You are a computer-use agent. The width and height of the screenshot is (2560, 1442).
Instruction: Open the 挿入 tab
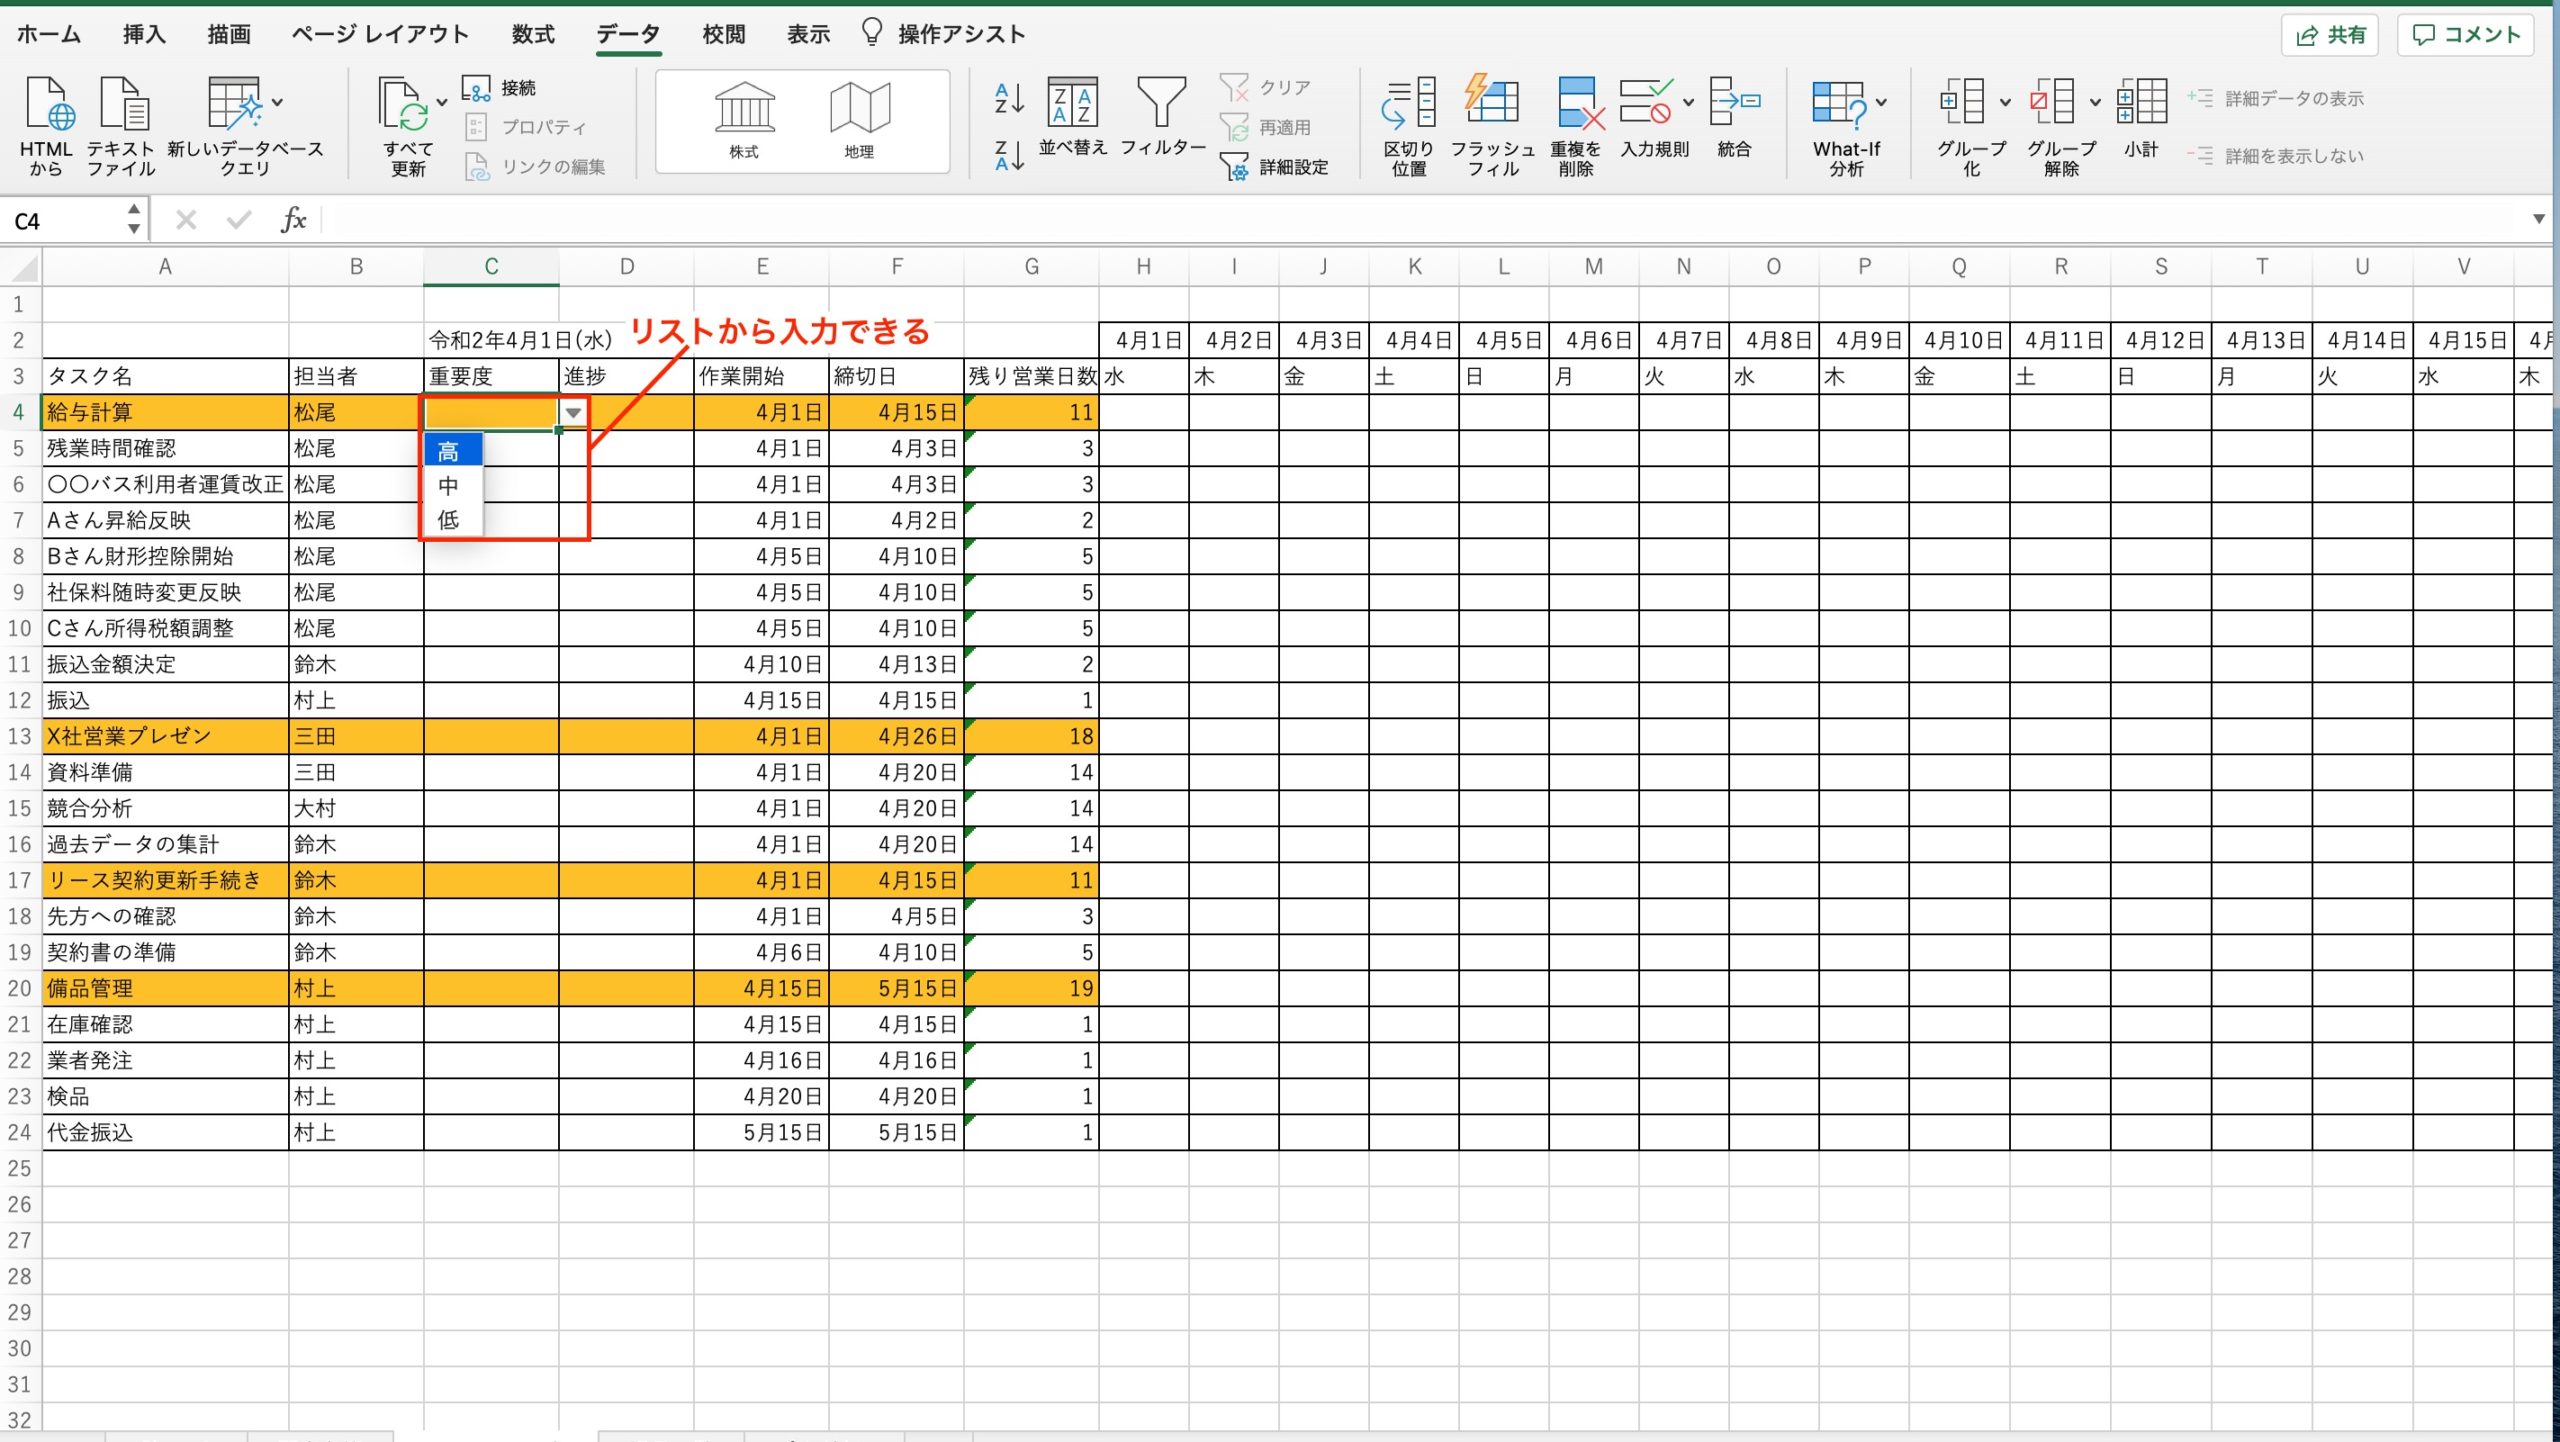[x=144, y=34]
